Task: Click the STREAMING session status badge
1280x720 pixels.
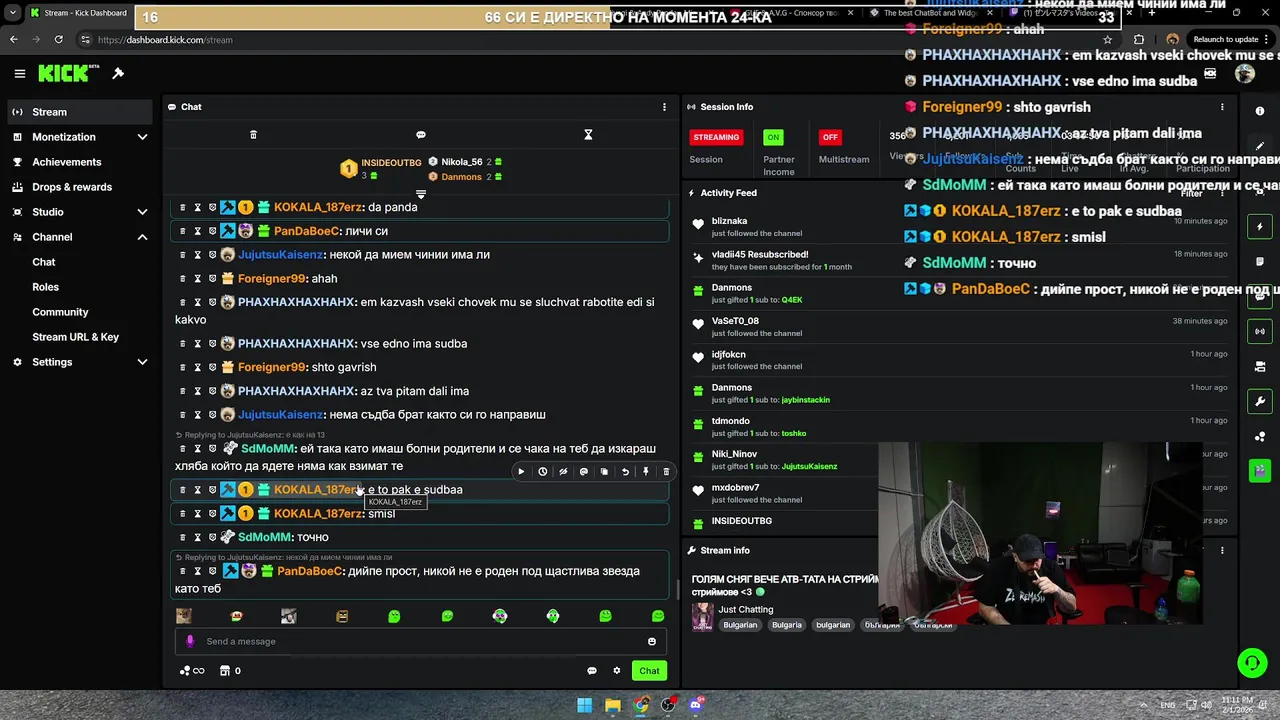Action: [x=716, y=137]
